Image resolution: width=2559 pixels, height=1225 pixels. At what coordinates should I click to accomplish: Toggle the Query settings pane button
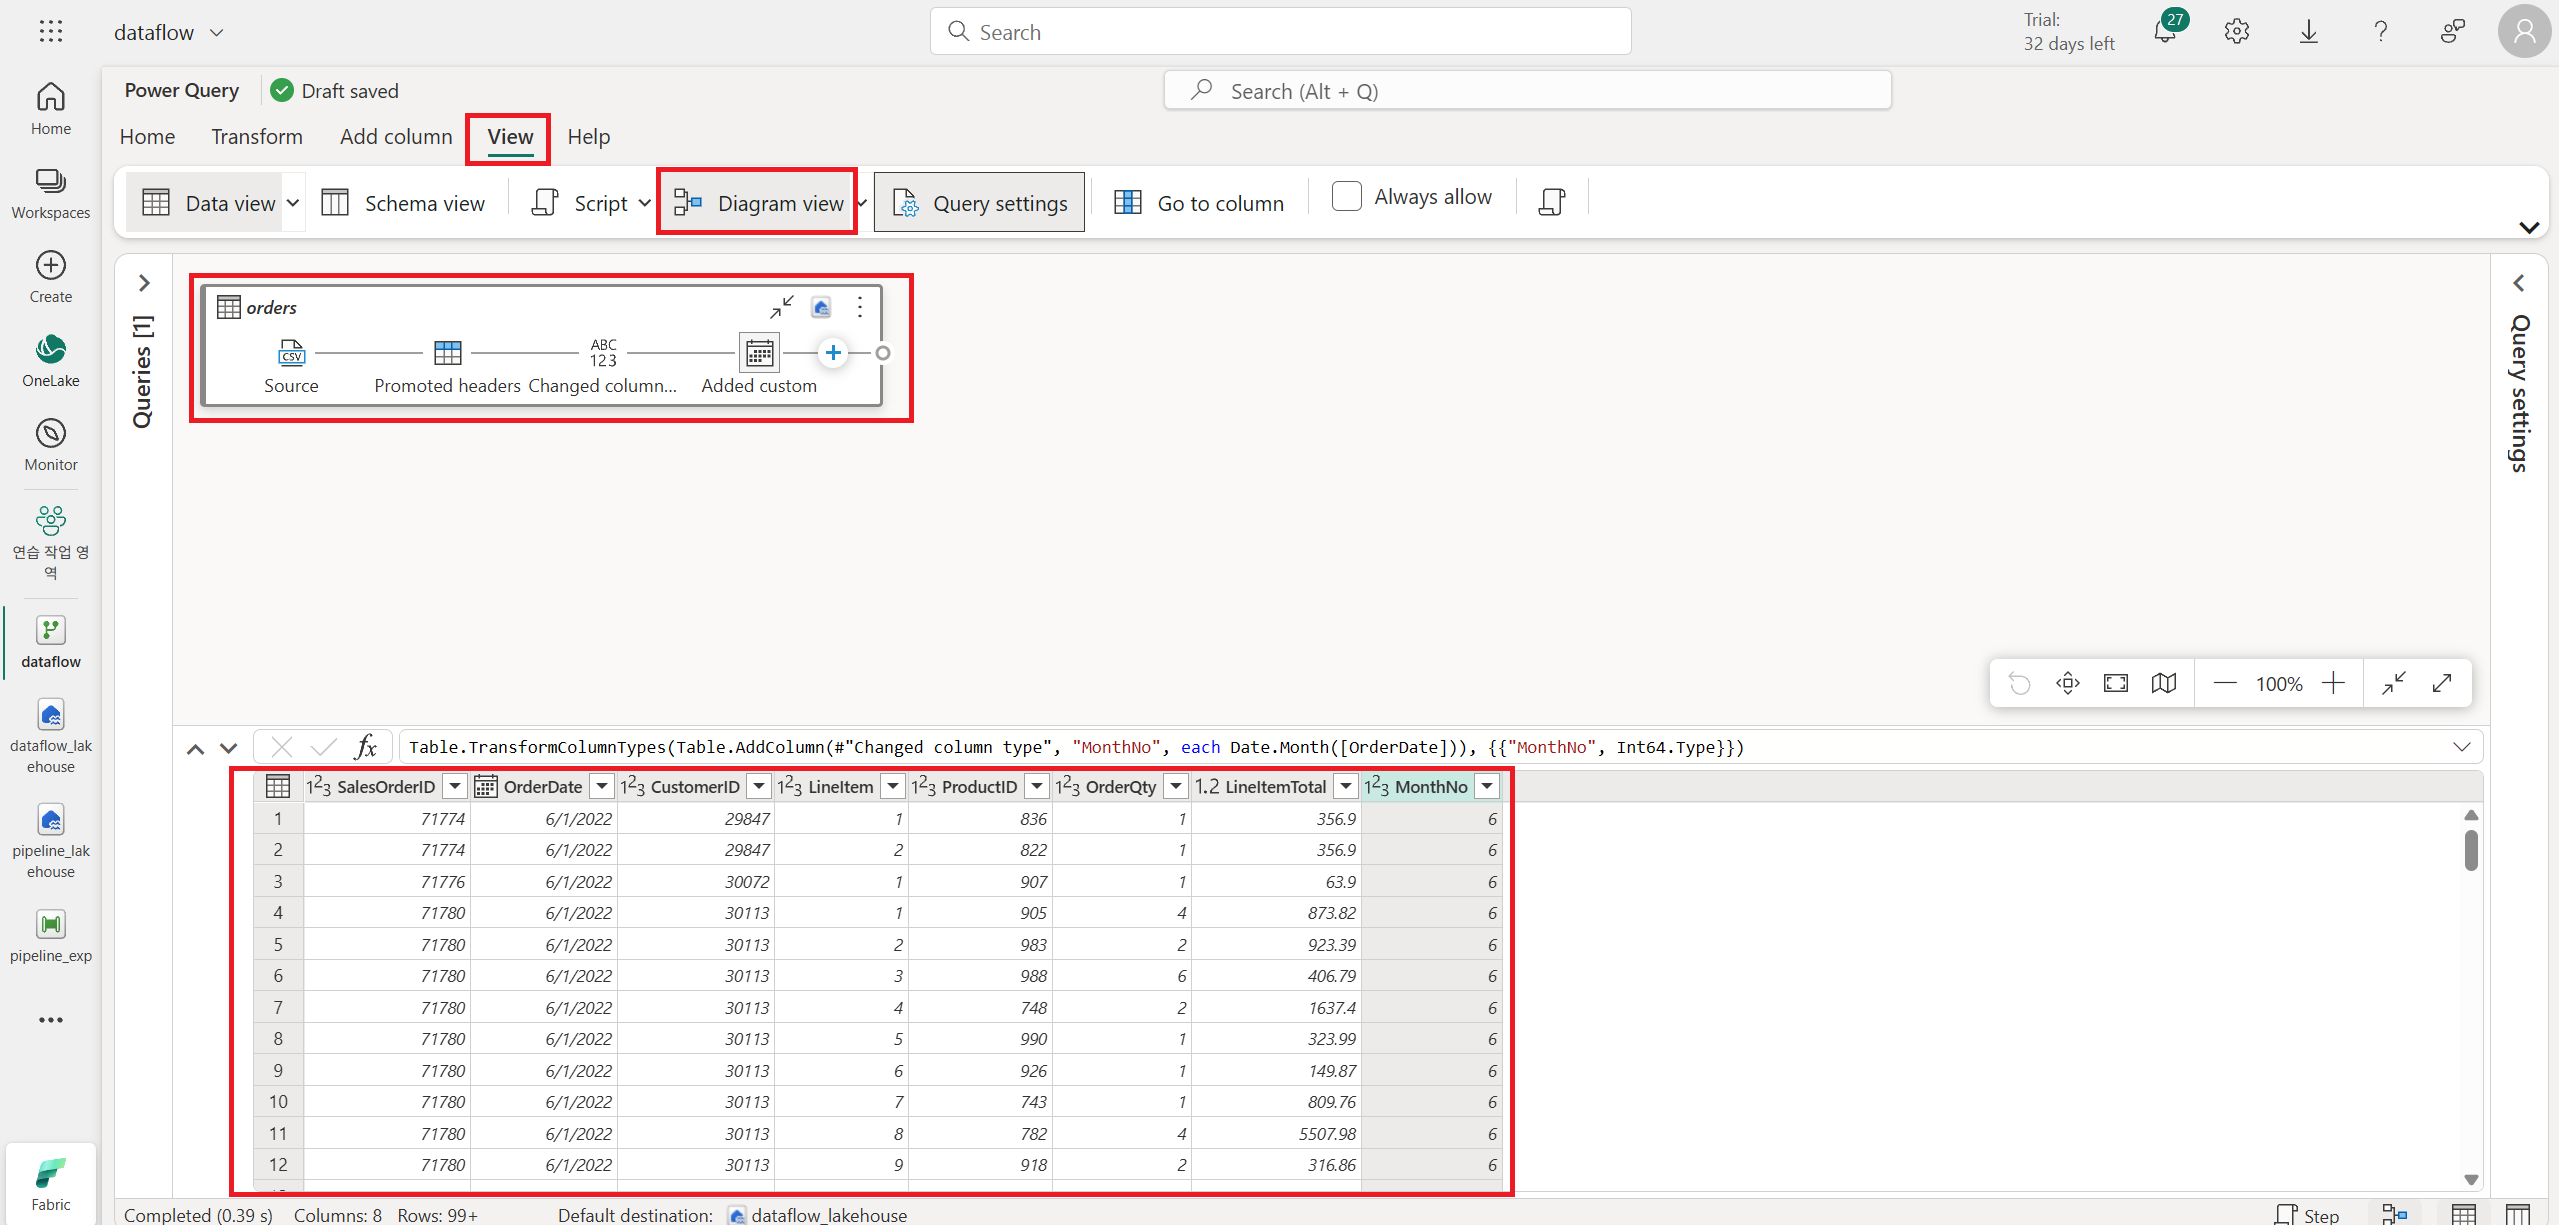point(979,203)
